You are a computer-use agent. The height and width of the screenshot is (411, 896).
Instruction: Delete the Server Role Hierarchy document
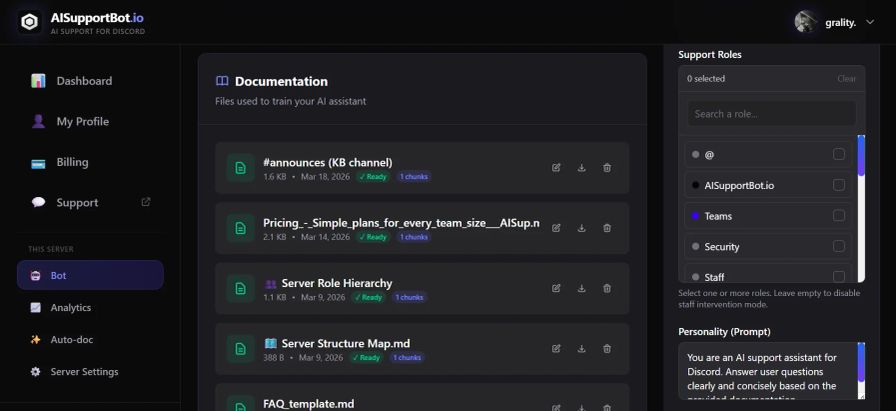coord(607,289)
